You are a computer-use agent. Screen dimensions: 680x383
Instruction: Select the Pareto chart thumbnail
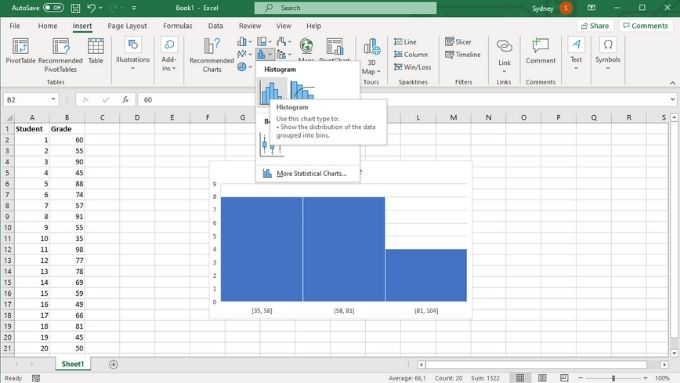302,91
